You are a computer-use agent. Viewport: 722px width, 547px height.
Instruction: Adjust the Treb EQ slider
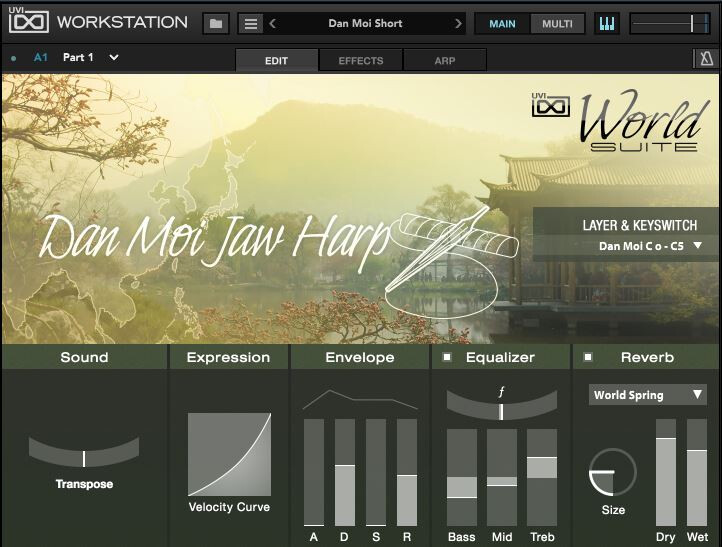(542, 477)
